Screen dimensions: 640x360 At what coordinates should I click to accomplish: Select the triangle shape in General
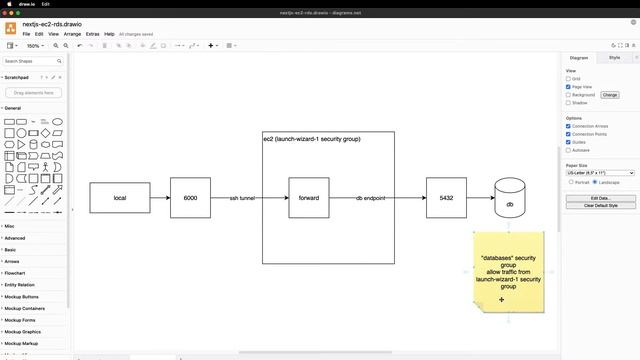(21, 144)
